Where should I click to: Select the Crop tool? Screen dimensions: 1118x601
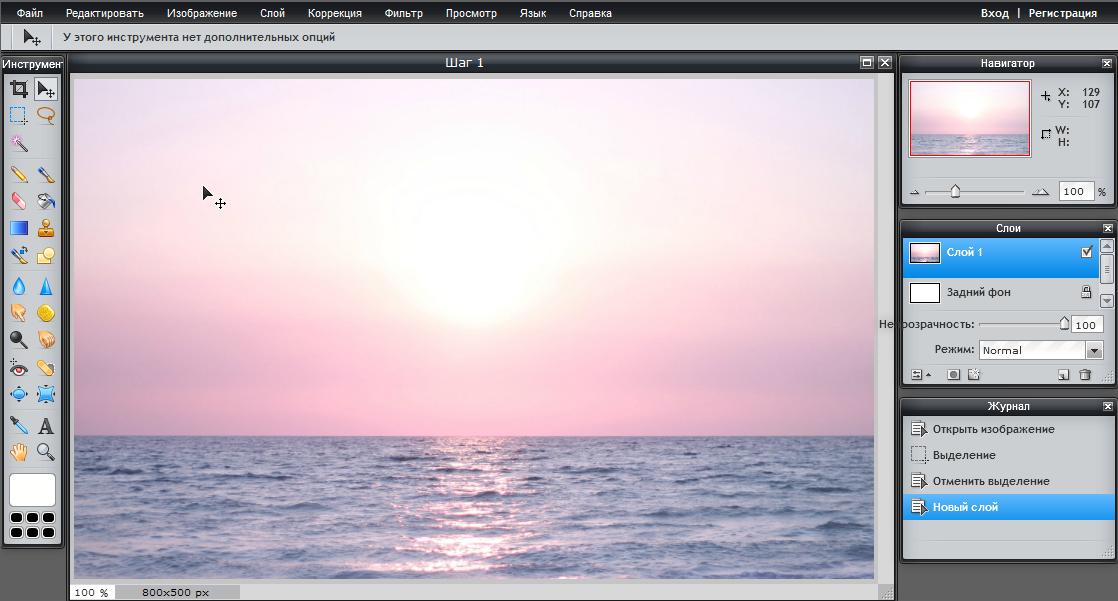tap(18, 89)
